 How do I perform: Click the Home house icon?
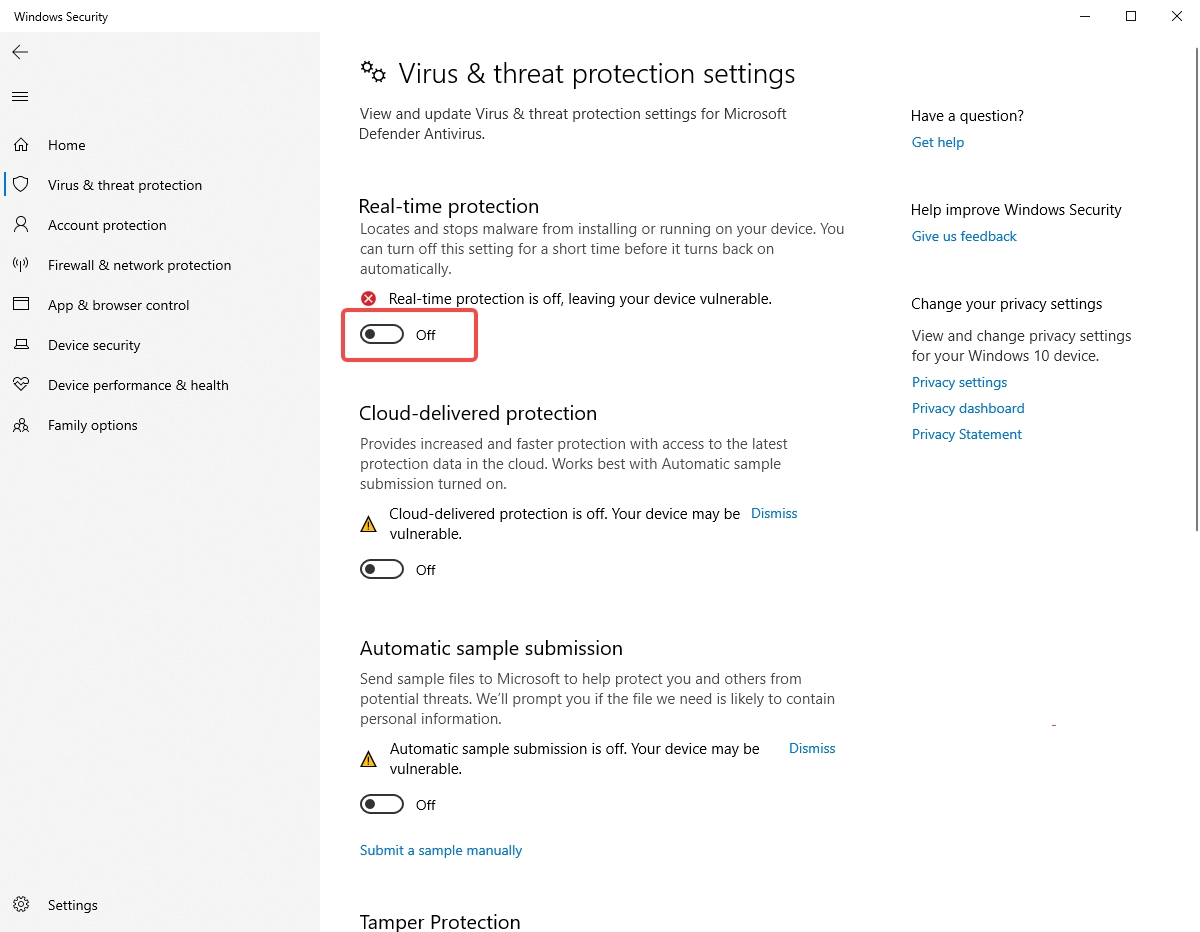tap(21, 145)
